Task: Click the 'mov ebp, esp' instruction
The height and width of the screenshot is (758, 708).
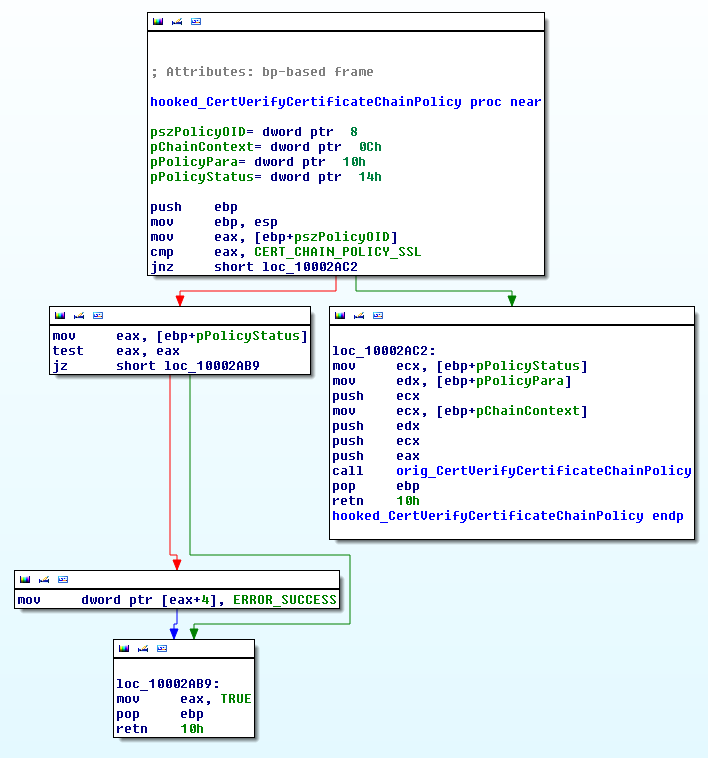Action: (214, 222)
